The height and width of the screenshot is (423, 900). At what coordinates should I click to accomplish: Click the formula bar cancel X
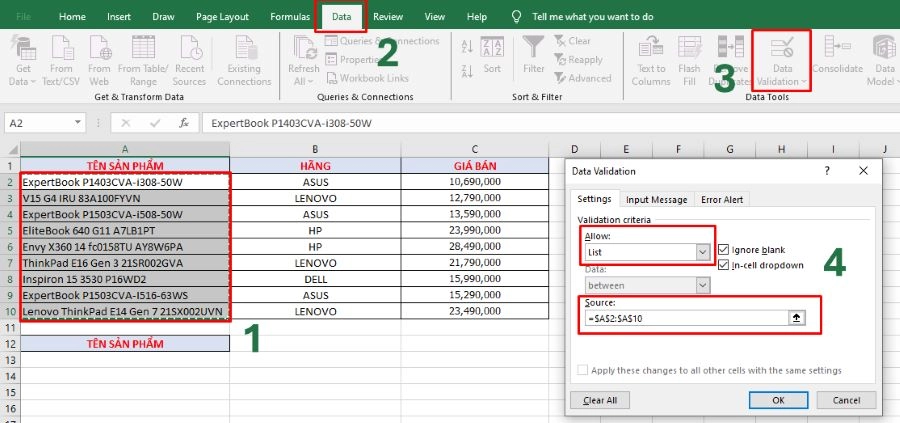[x=126, y=123]
